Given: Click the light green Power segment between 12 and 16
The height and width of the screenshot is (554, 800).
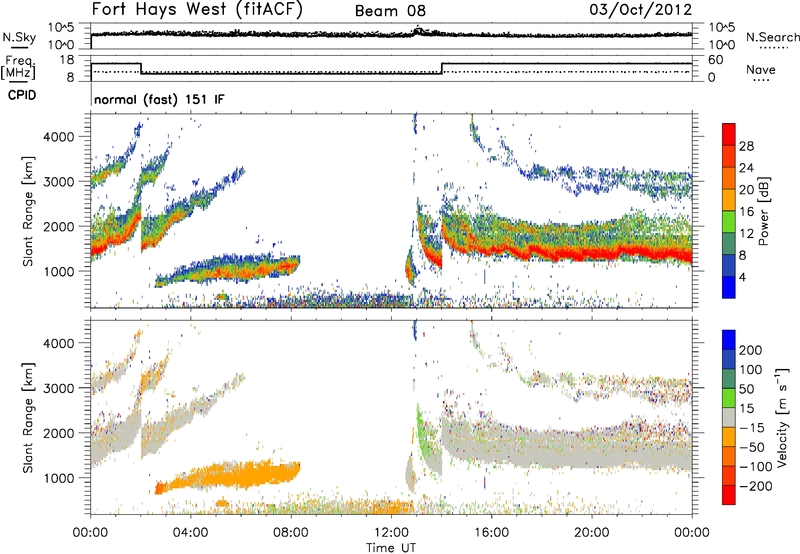Looking at the screenshot, I should click(729, 221).
